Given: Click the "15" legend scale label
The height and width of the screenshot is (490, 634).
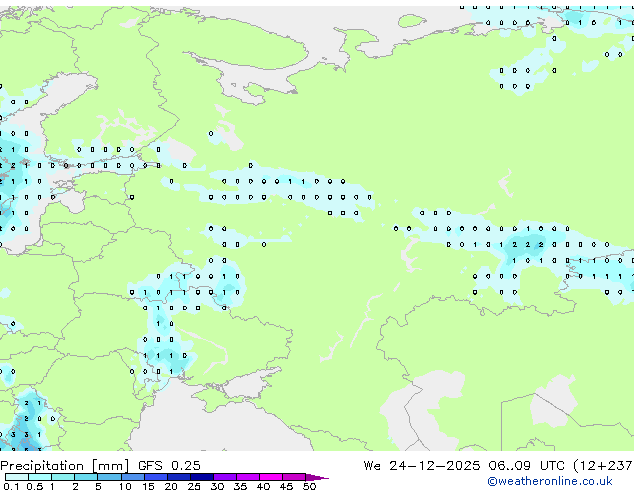Looking at the screenshot, I should [x=148, y=486].
